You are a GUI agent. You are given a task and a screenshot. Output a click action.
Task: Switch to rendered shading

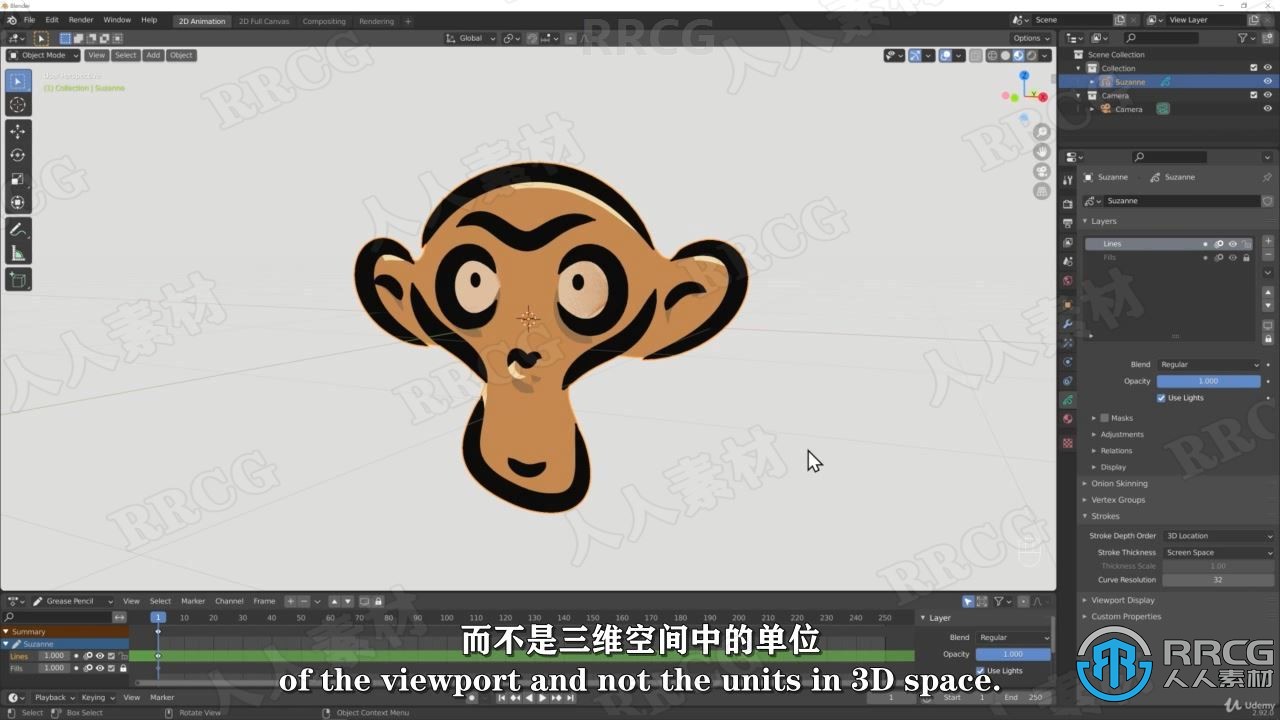(x=1031, y=55)
